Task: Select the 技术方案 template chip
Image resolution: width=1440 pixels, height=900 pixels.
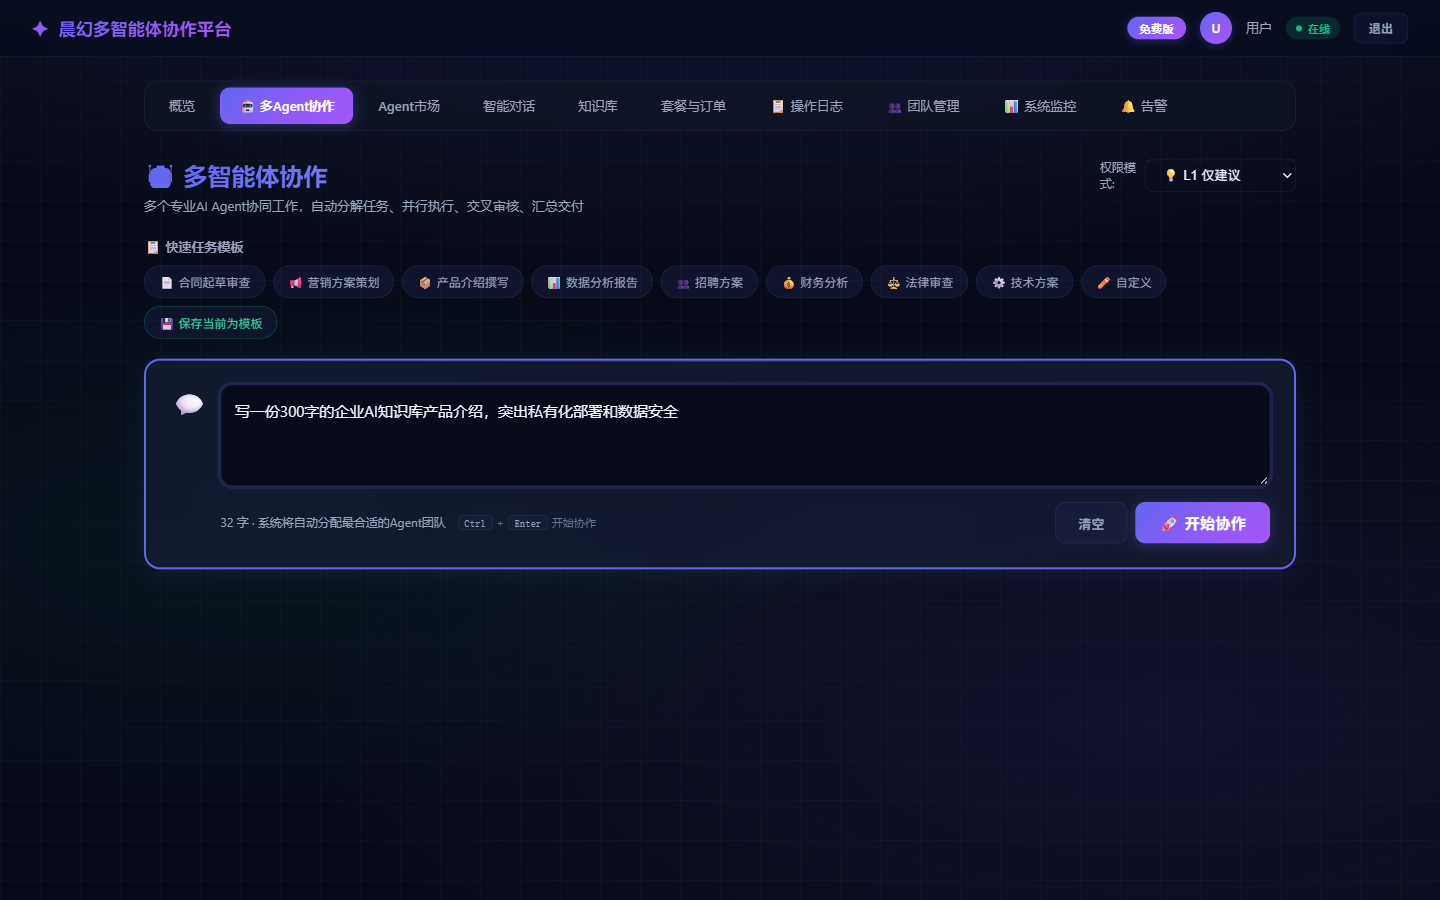Action: pyautogui.click(x=1025, y=282)
